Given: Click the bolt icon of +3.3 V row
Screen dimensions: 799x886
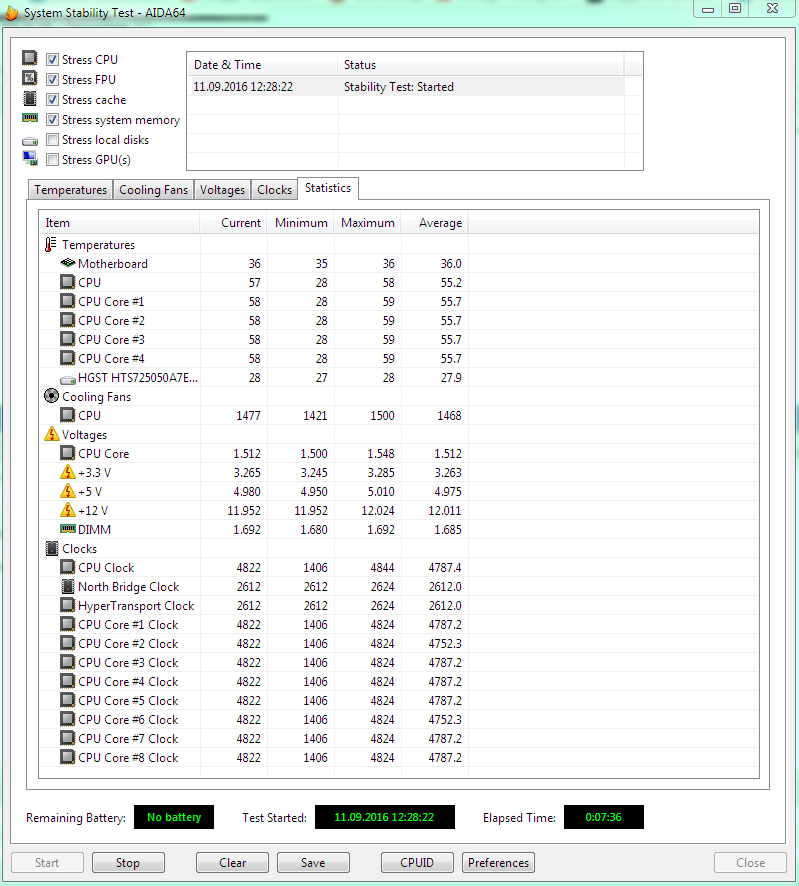Looking at the screenshot, I should tap(68, 472).
